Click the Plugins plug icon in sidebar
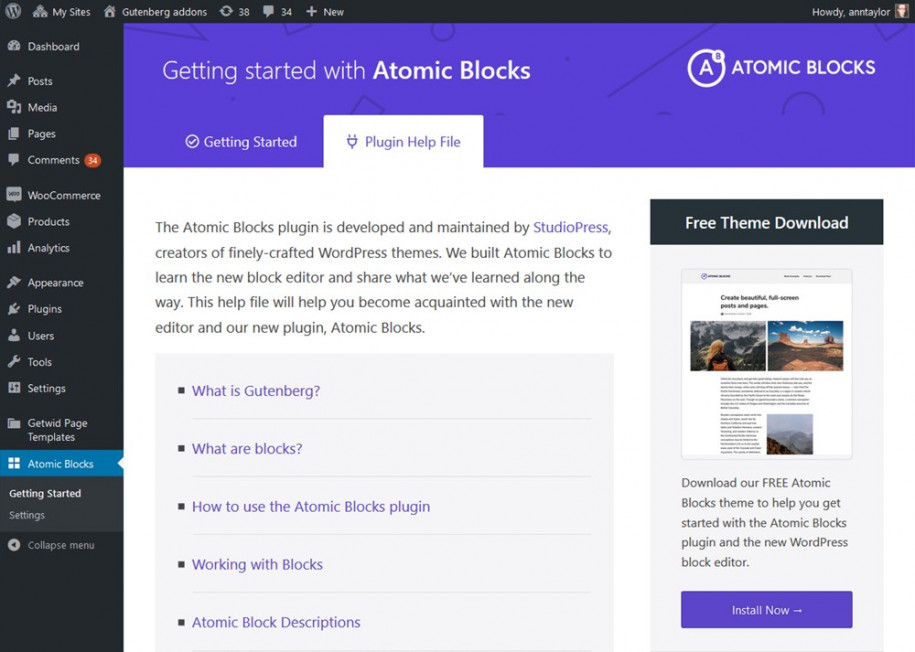The image size is (915, 652). [16, 309]
